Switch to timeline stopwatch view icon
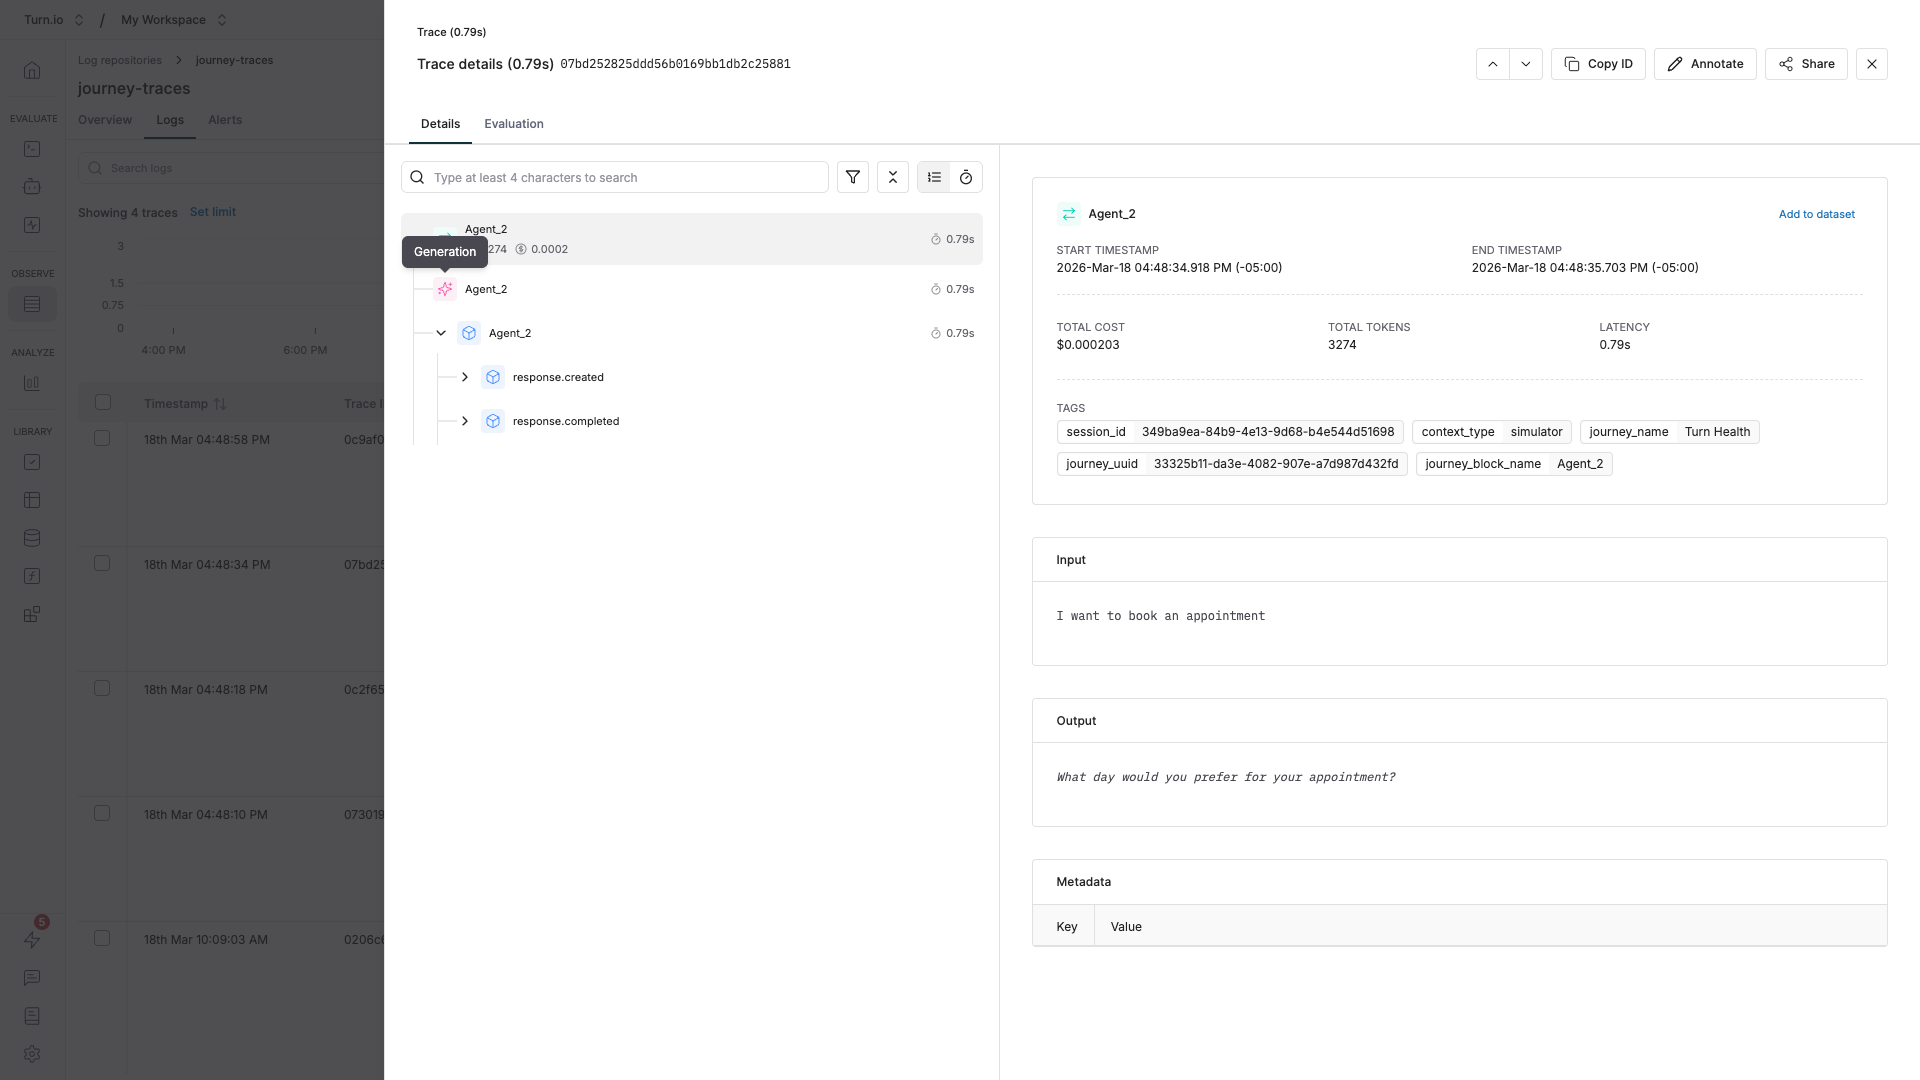The image size is (1920, 1080). 966,177
